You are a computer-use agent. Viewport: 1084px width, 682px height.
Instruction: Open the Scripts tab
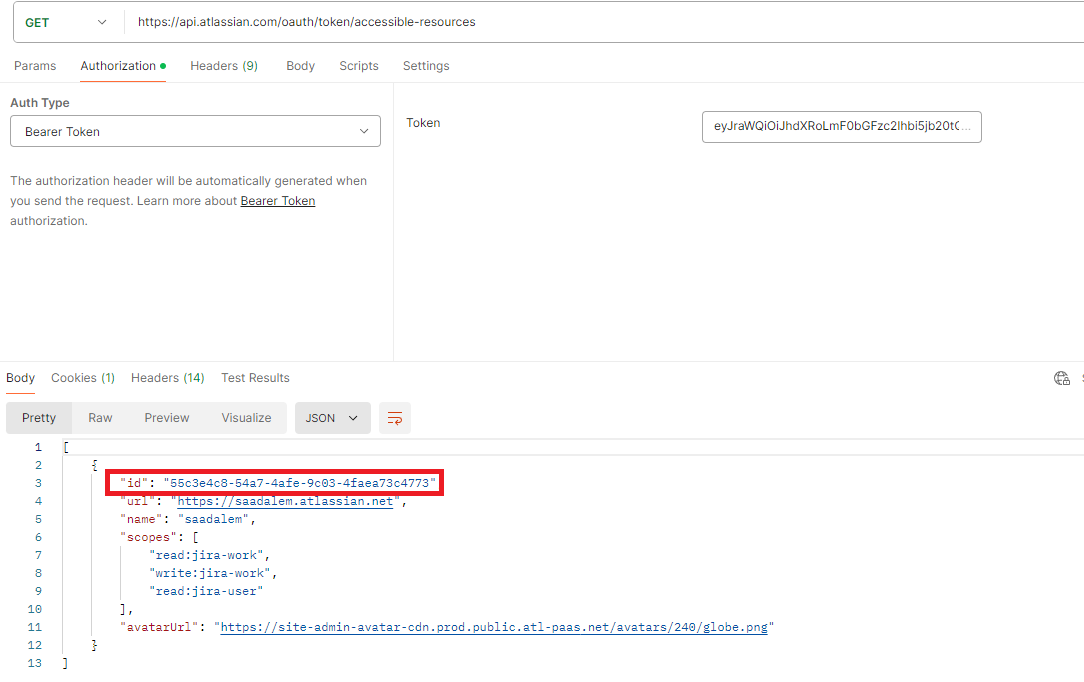[x=358, y=65]
